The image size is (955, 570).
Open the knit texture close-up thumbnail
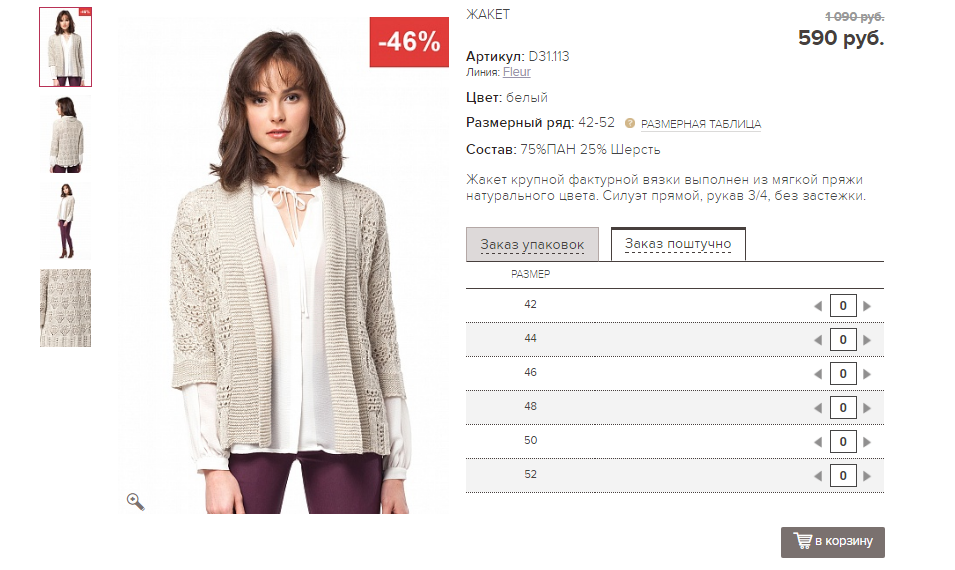tap(65, 308)
